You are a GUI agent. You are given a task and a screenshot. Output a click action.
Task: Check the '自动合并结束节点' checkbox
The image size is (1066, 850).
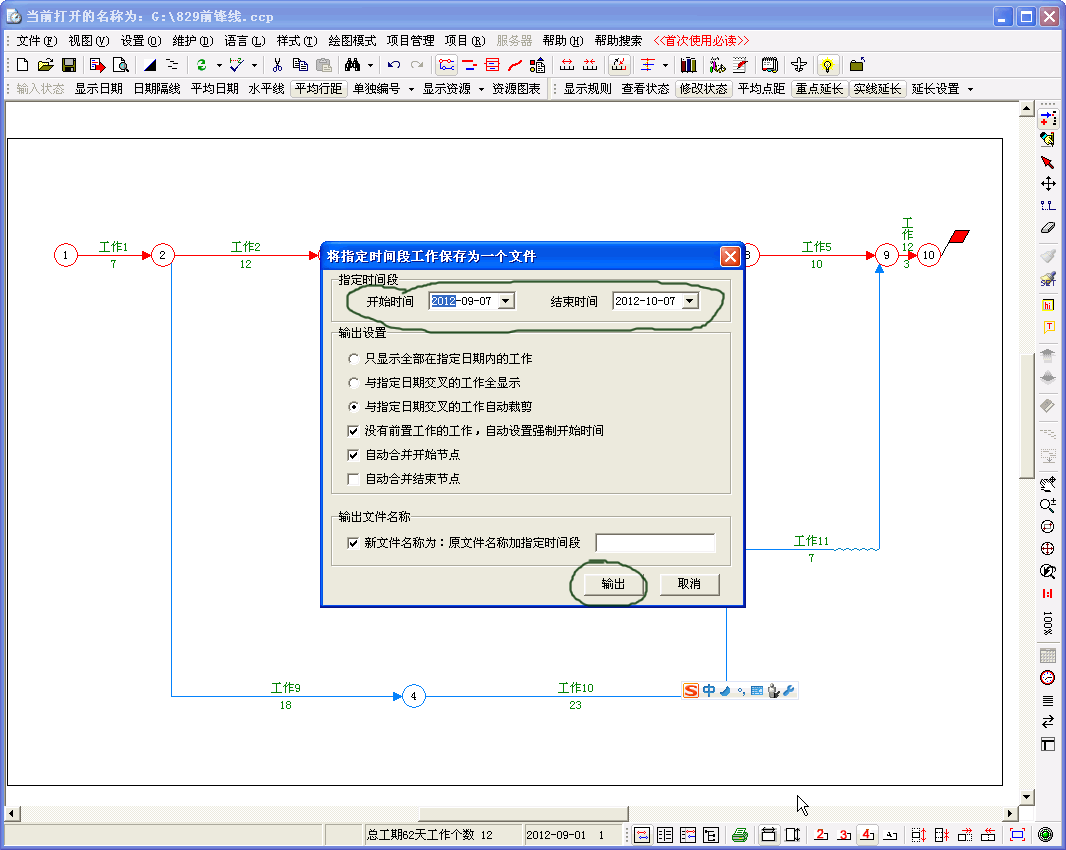tap(353, 479)
